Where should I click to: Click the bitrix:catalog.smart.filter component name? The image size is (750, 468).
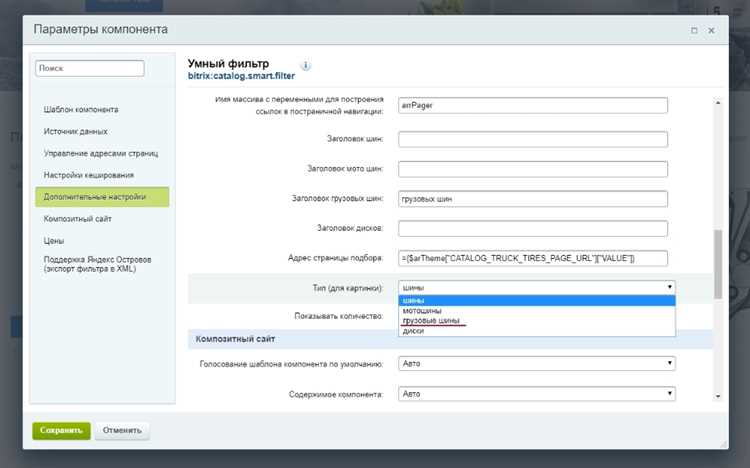click(x=241, y=76)
